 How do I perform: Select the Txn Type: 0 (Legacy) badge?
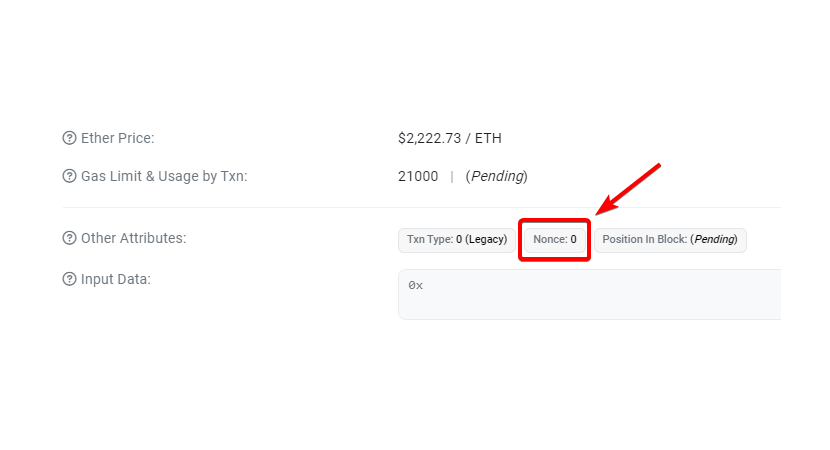pos(457,240)
